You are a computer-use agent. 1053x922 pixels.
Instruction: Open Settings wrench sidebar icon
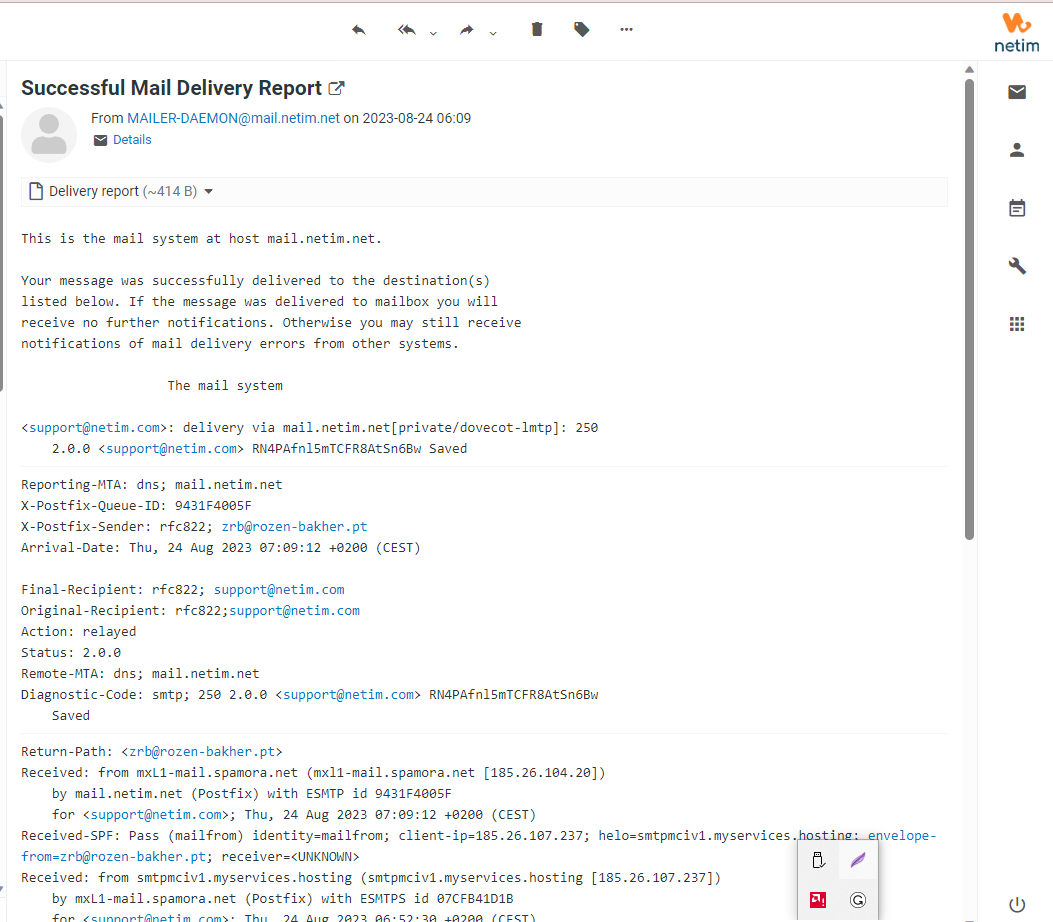(x=1017, y=266)
